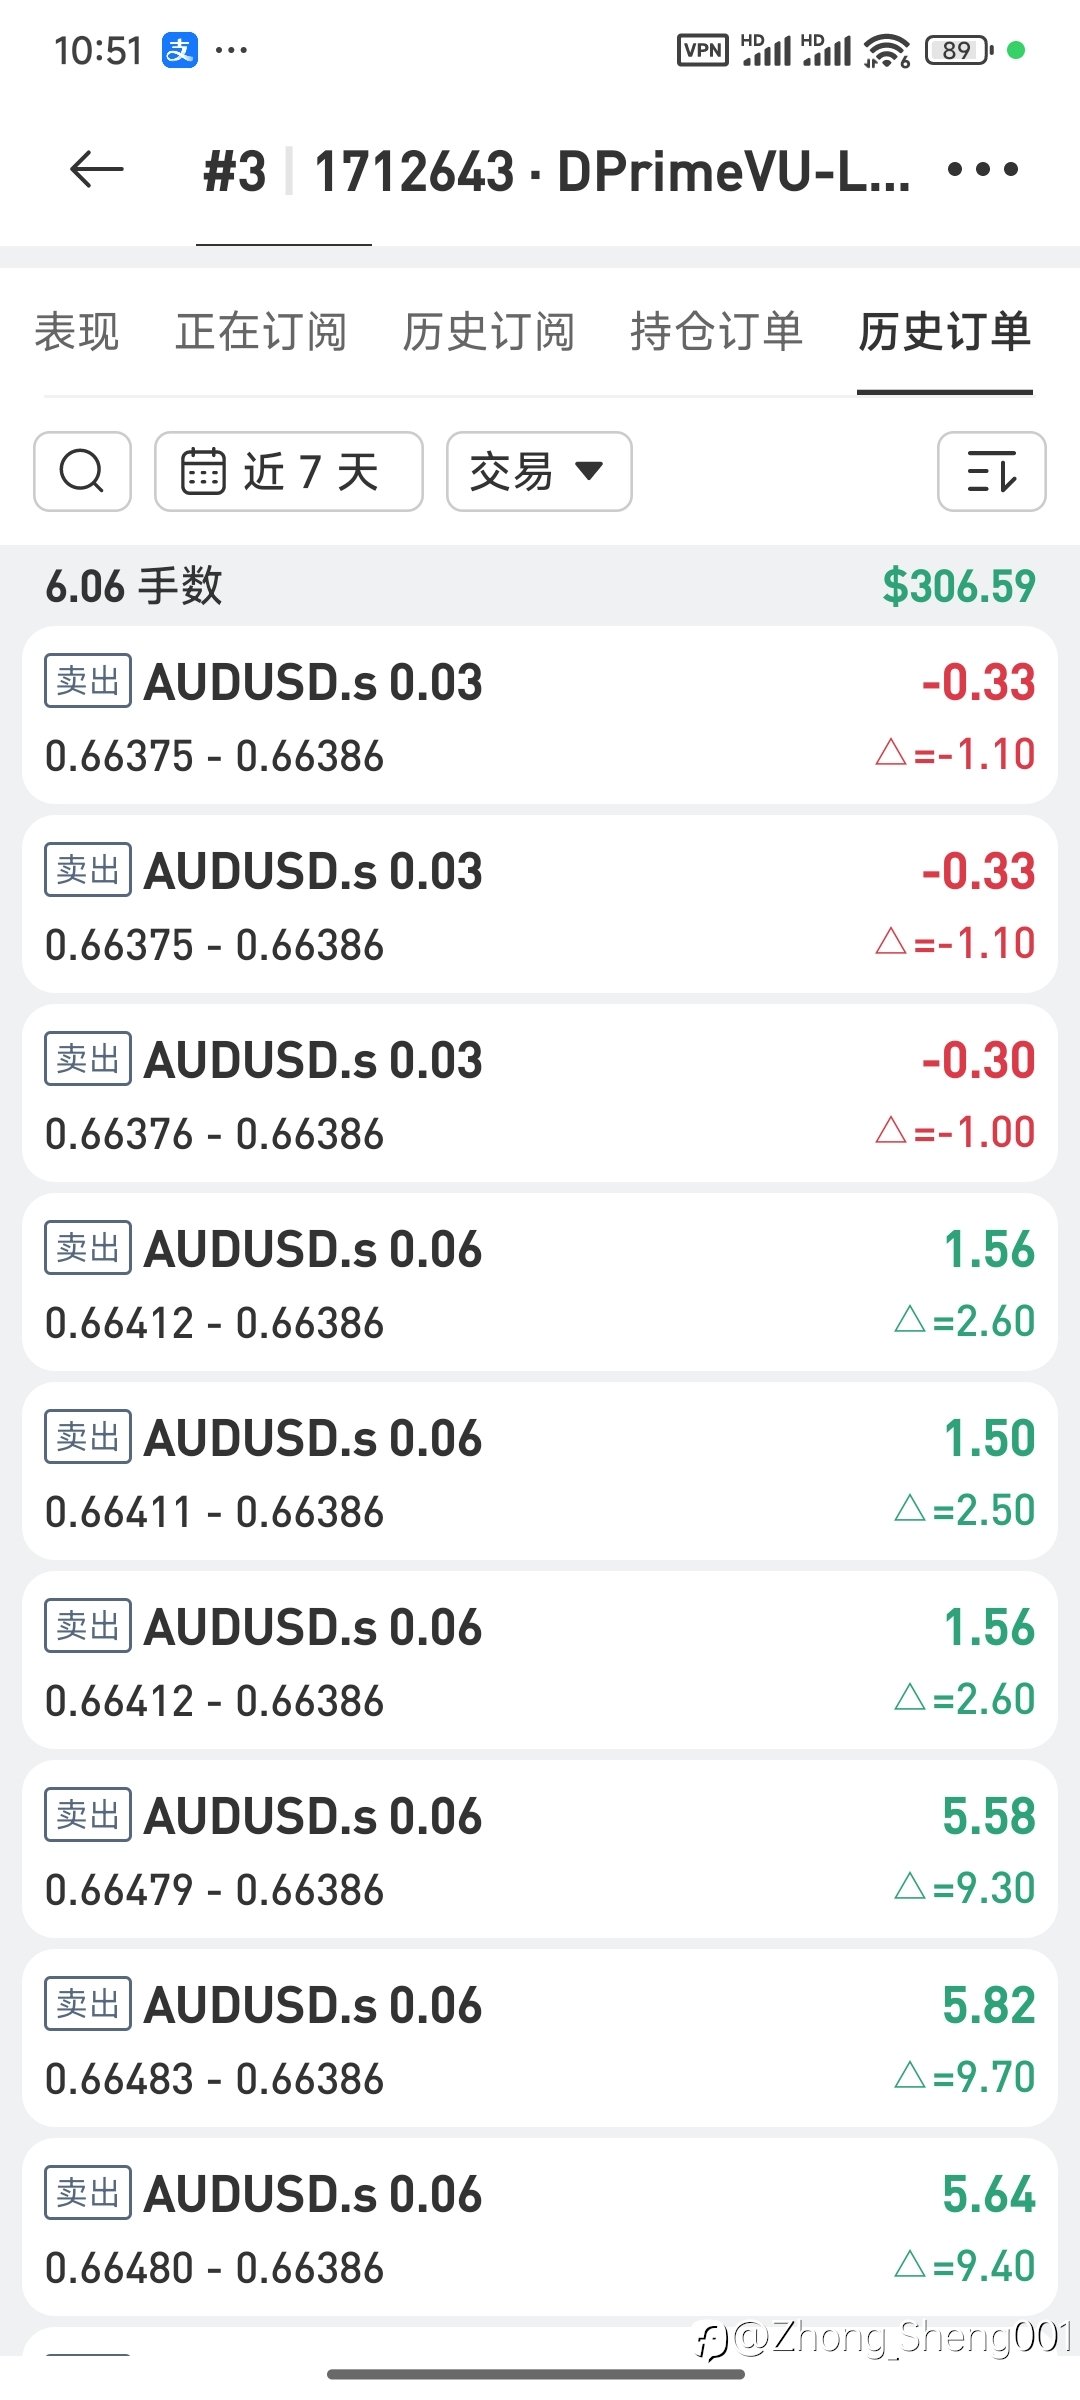The height and width of the screenshot is (2400, 1080).
Task: Open the 历史订阅 tab
Action: [489, 332]
